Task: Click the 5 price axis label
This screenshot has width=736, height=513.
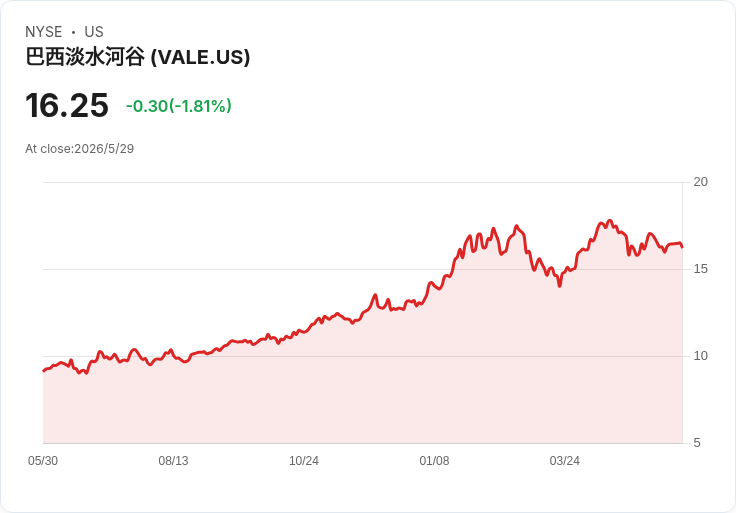Action: (697, 443)
